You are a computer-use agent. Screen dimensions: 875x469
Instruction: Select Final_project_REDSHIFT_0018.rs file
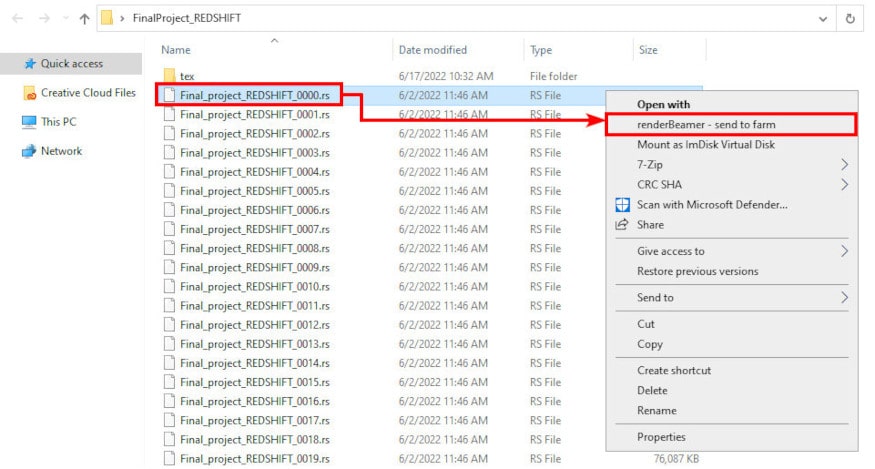[254, 439]
